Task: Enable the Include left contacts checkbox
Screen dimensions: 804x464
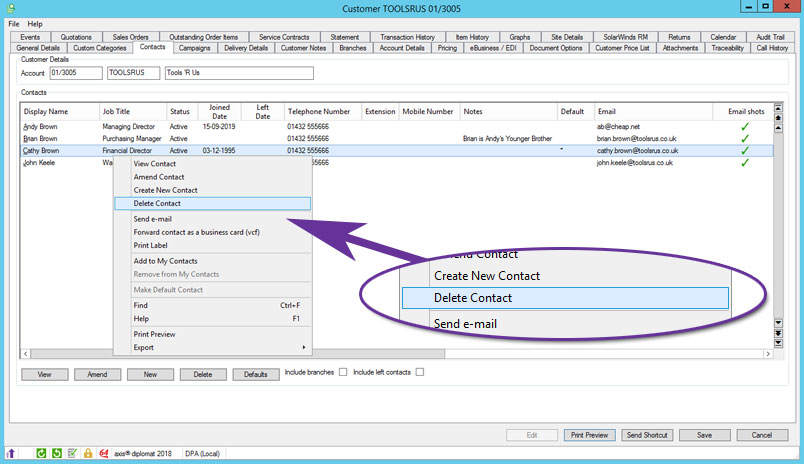Action: click(420, 372)
